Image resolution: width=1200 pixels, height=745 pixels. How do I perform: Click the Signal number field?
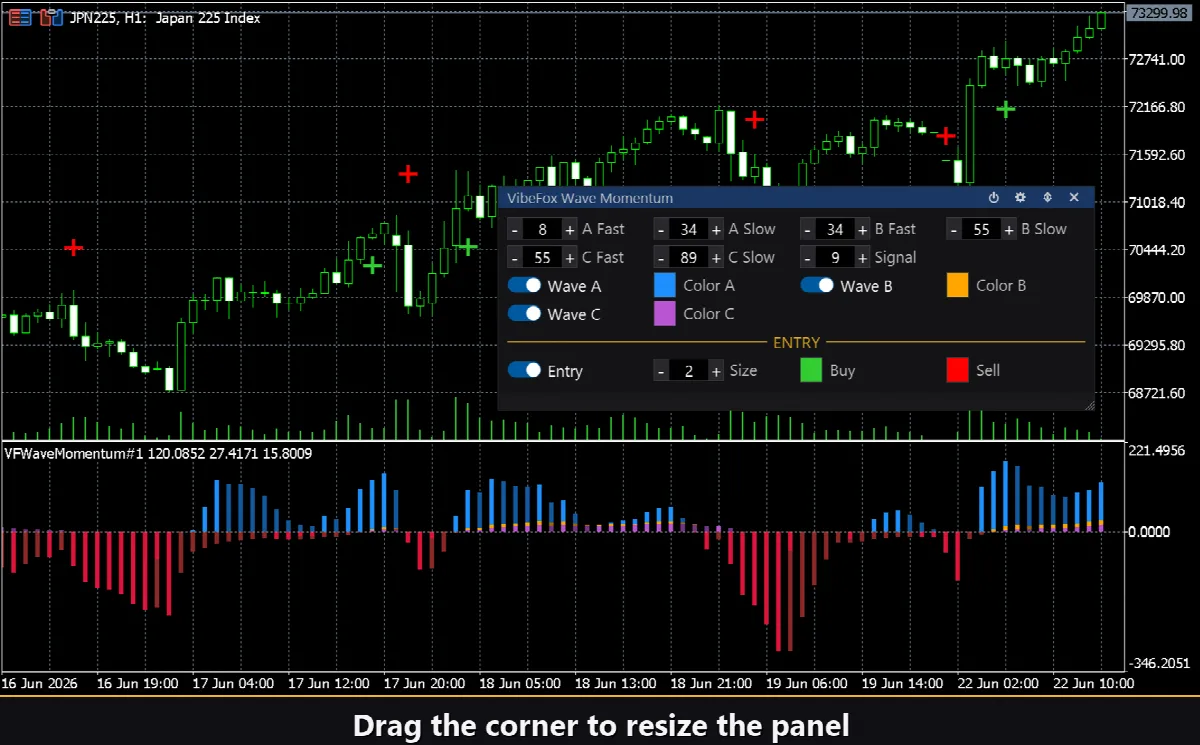tap(835, 258)
